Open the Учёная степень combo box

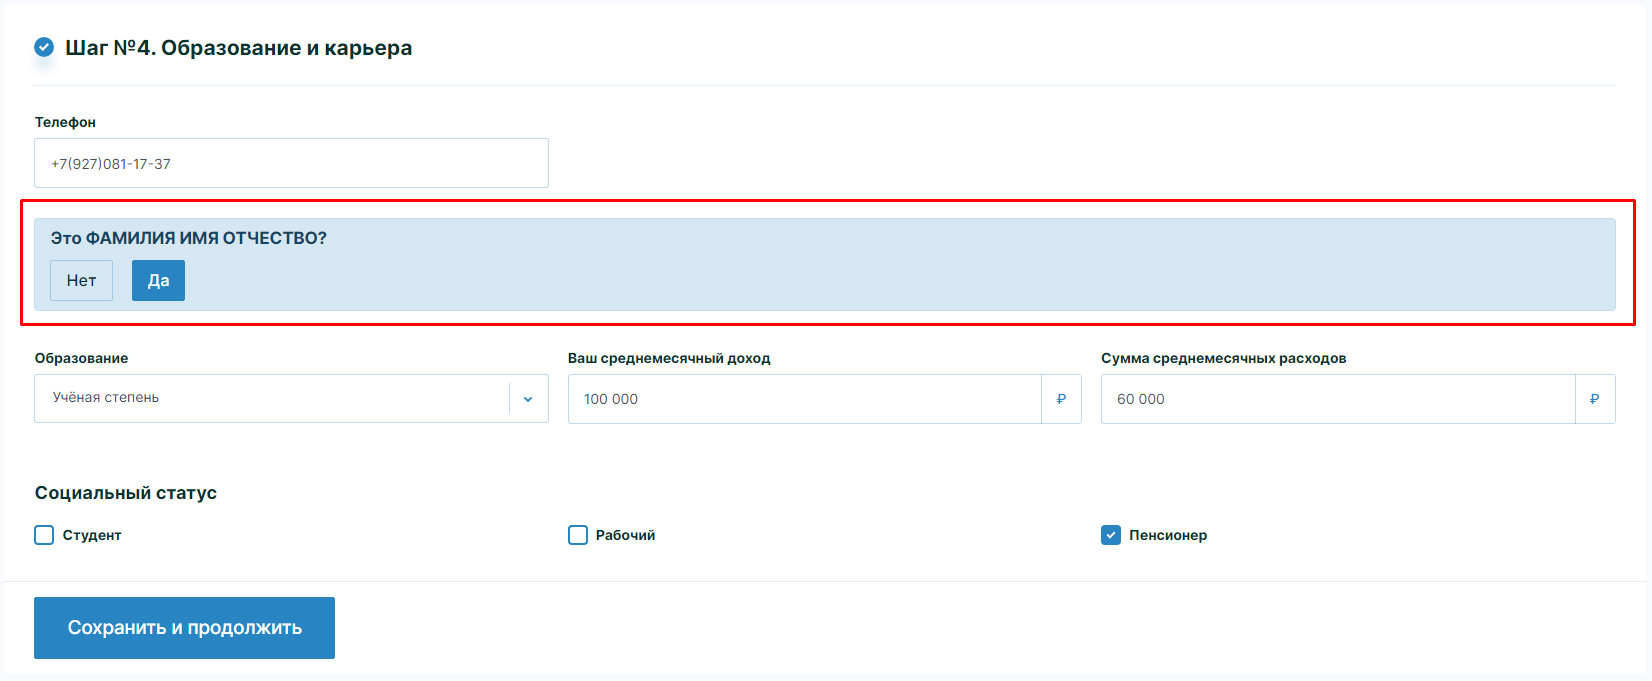tap(272, 398)
